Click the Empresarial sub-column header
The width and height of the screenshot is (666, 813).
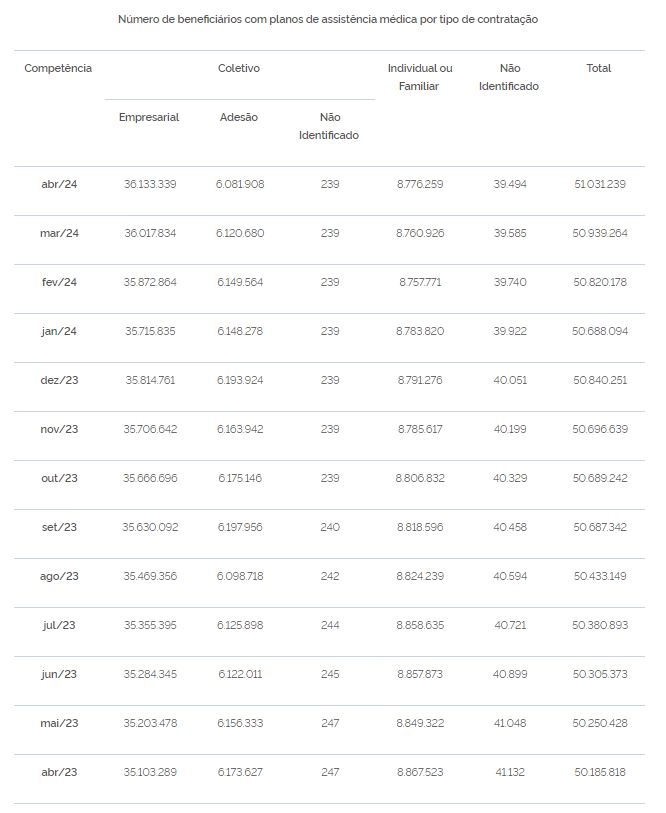pos(149,117)
